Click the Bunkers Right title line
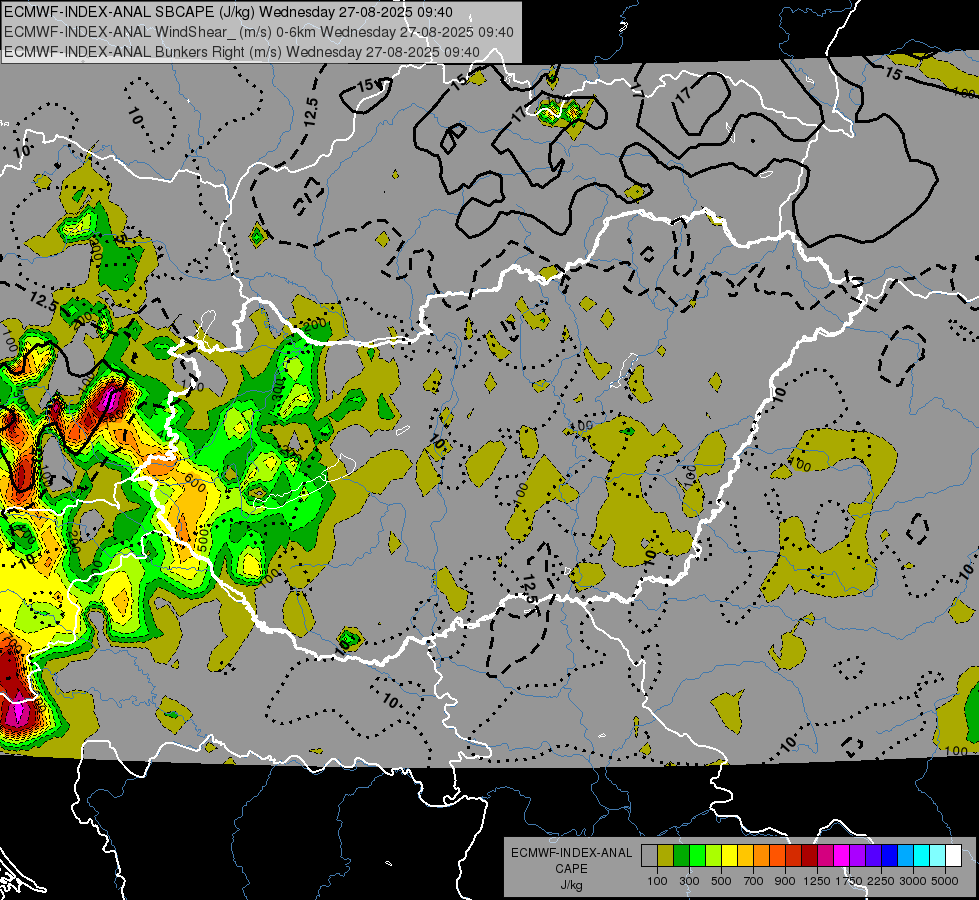 click(242, 52)
